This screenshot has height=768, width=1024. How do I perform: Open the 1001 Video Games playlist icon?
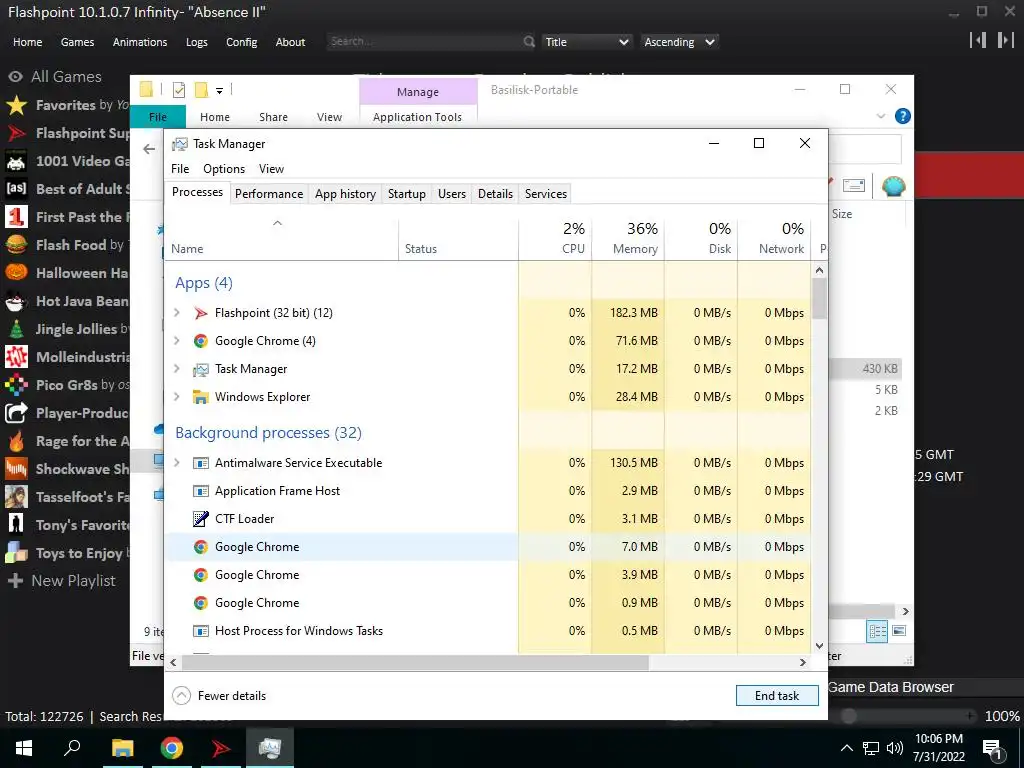[16, 161]
